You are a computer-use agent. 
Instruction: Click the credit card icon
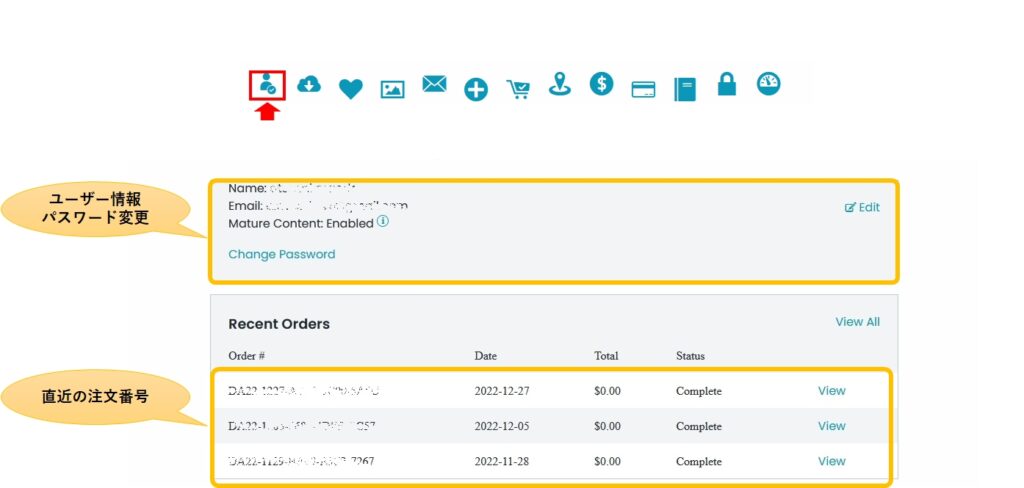tap(643, 89)
